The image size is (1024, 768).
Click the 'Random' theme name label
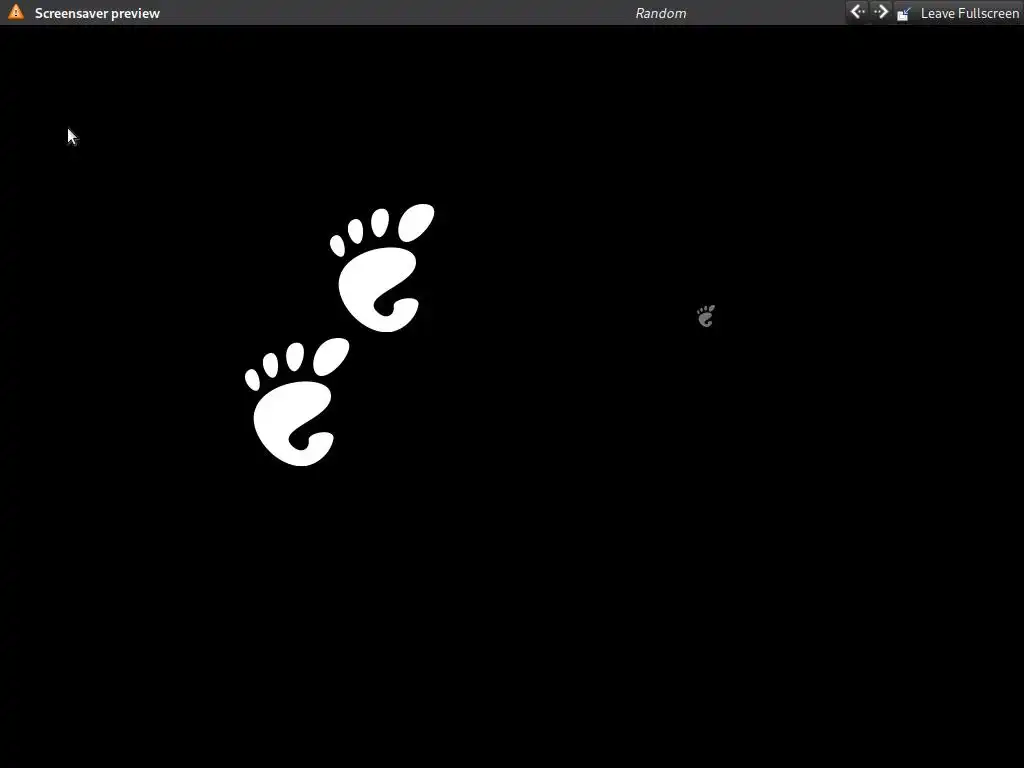[x=660, y=13]
